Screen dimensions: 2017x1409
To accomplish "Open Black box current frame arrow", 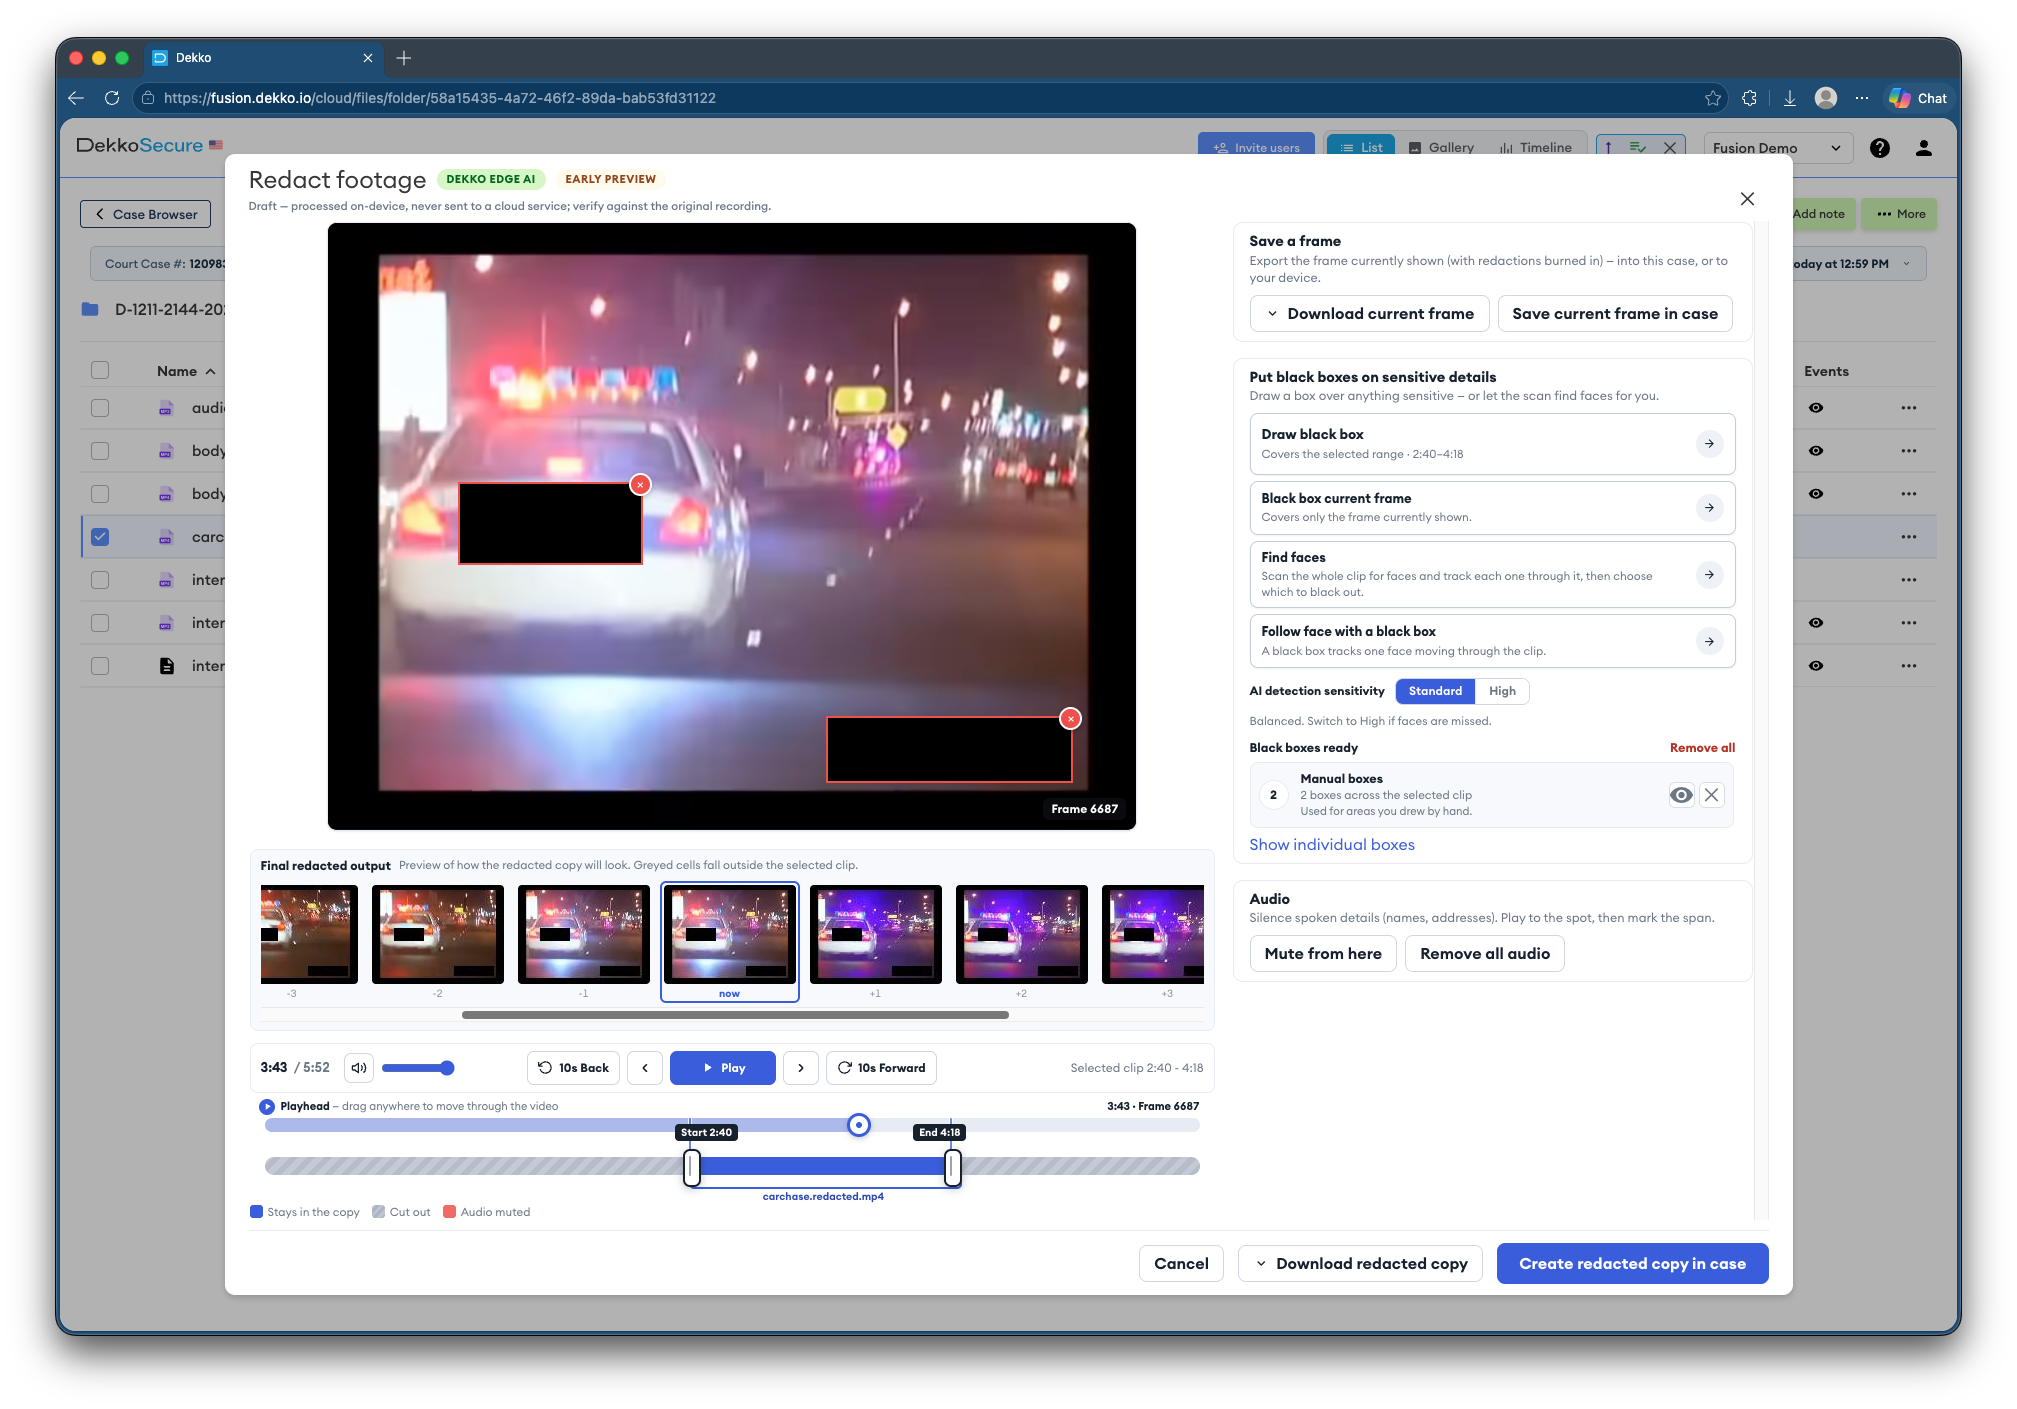I will click(x=1710, y=507).
